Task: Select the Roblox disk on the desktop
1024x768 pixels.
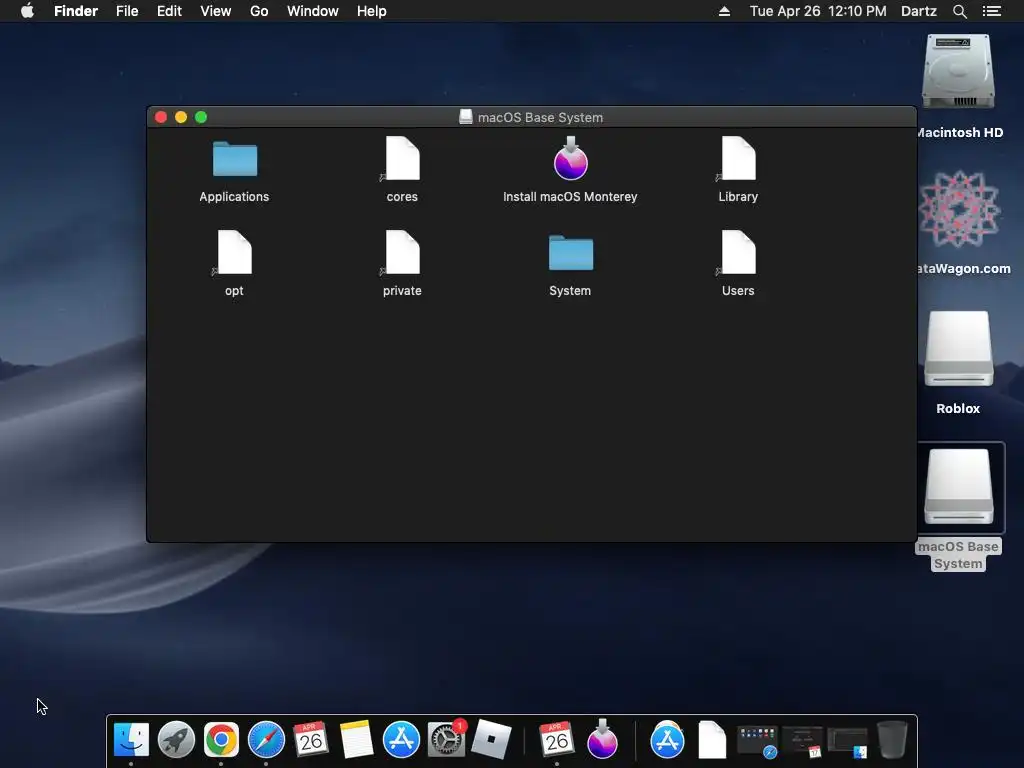Action: (958, 349)
